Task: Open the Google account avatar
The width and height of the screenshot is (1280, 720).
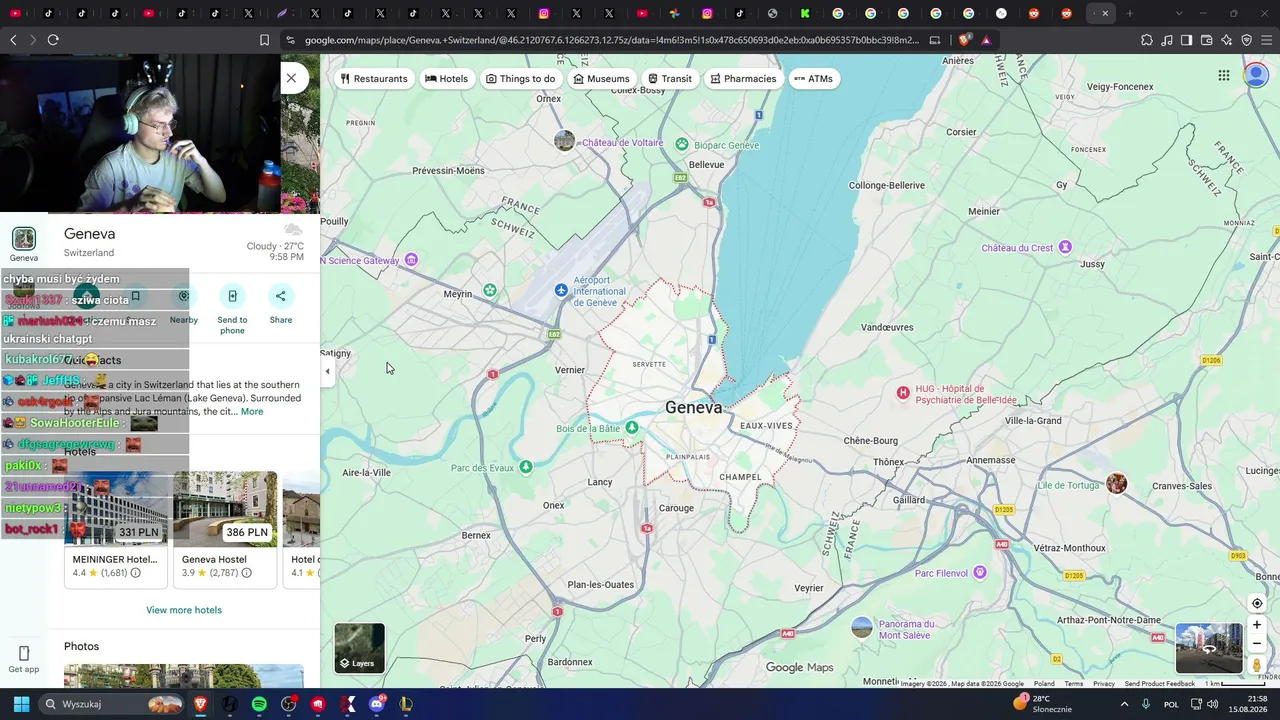Action: 1256,76
